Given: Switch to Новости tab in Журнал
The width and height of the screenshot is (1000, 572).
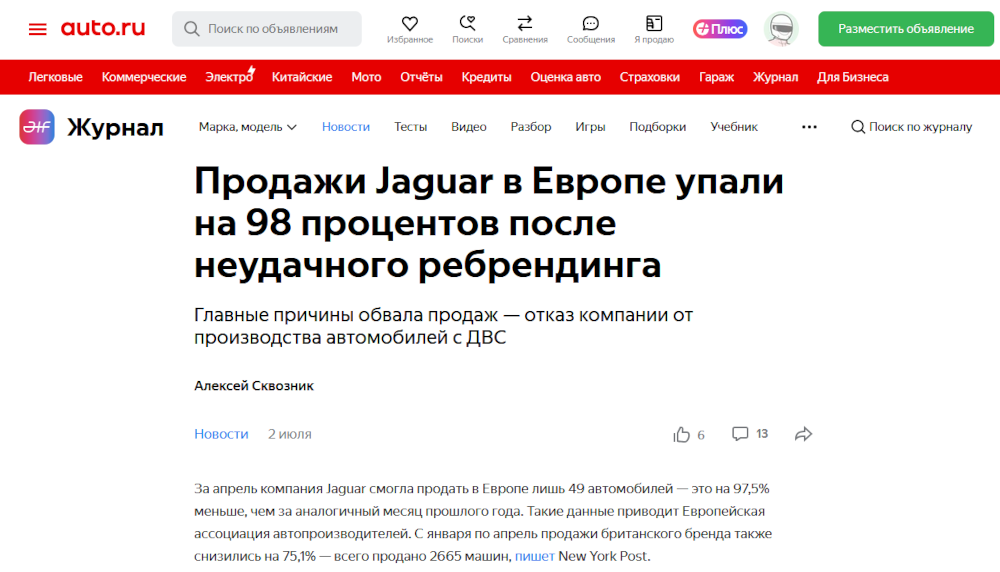Looking at the screenshot, I should (x=346, y=127).
